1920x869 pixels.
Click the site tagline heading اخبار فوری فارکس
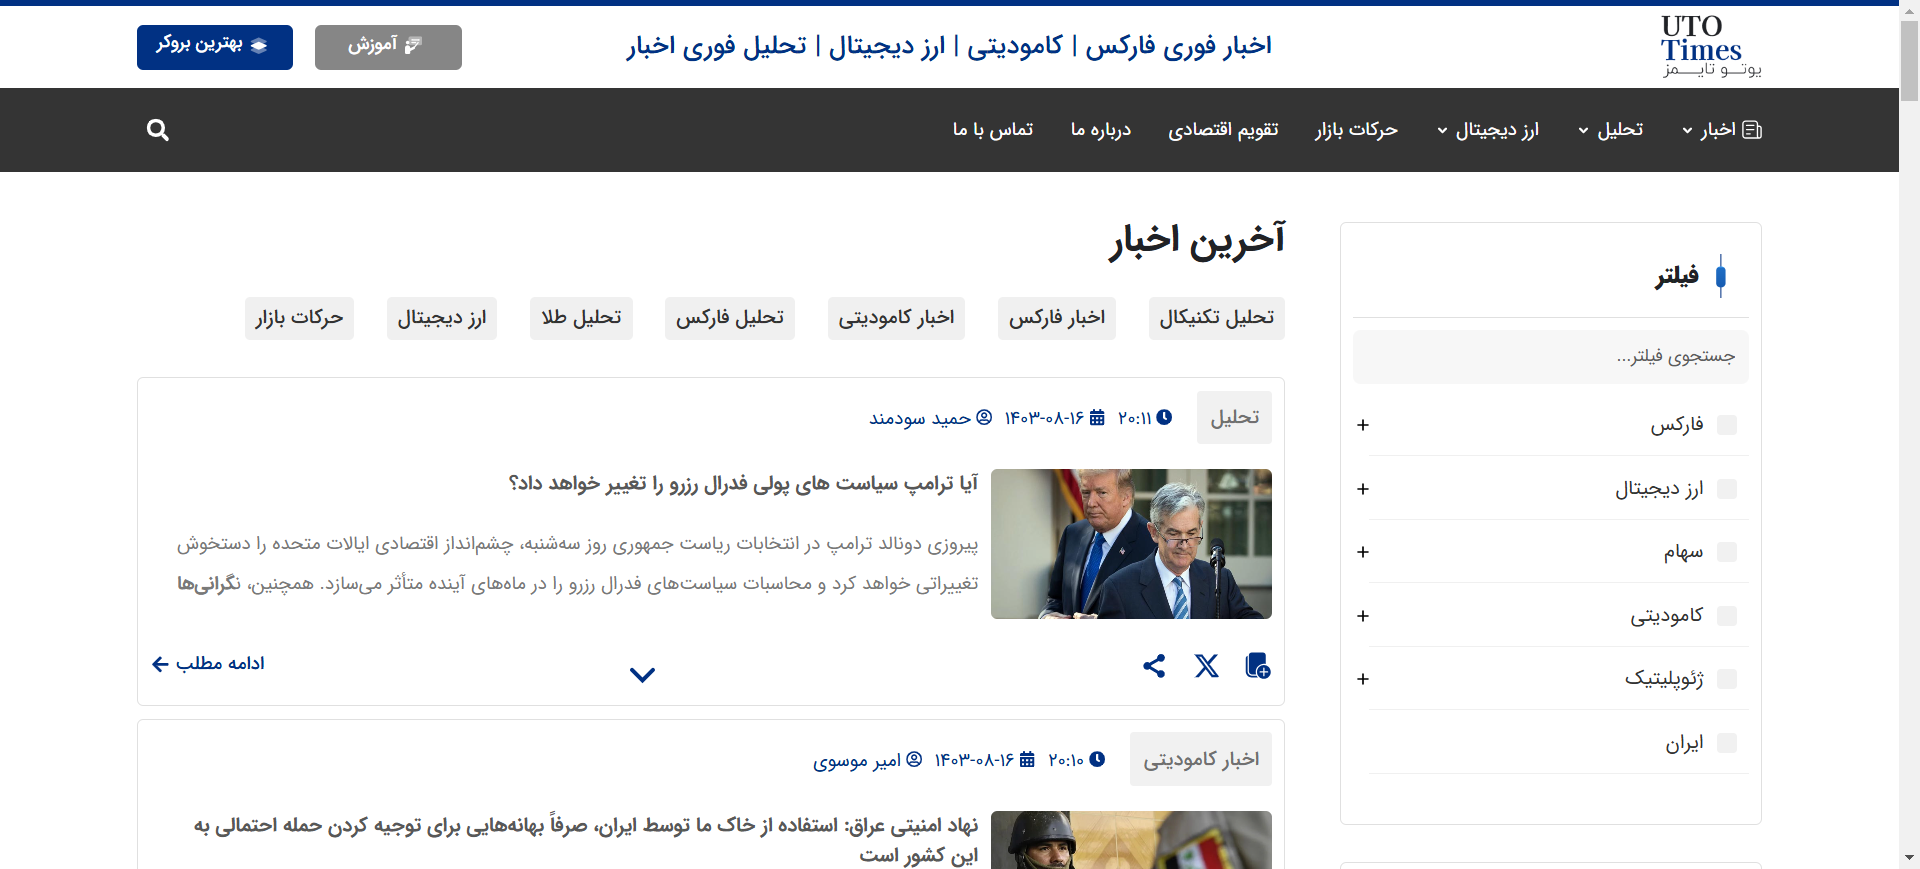pyautogui.click(x=949, y=46)
